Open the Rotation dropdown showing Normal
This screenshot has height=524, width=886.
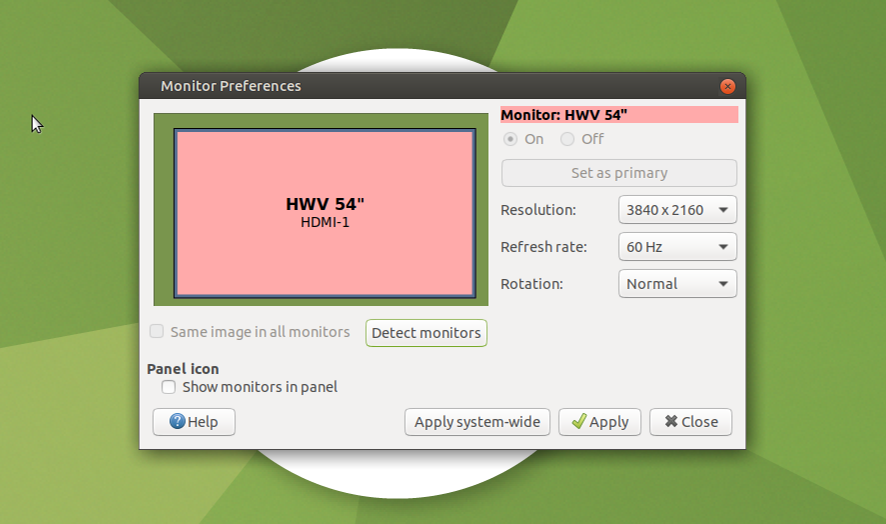pyautogui.click(x=677, y=284)
